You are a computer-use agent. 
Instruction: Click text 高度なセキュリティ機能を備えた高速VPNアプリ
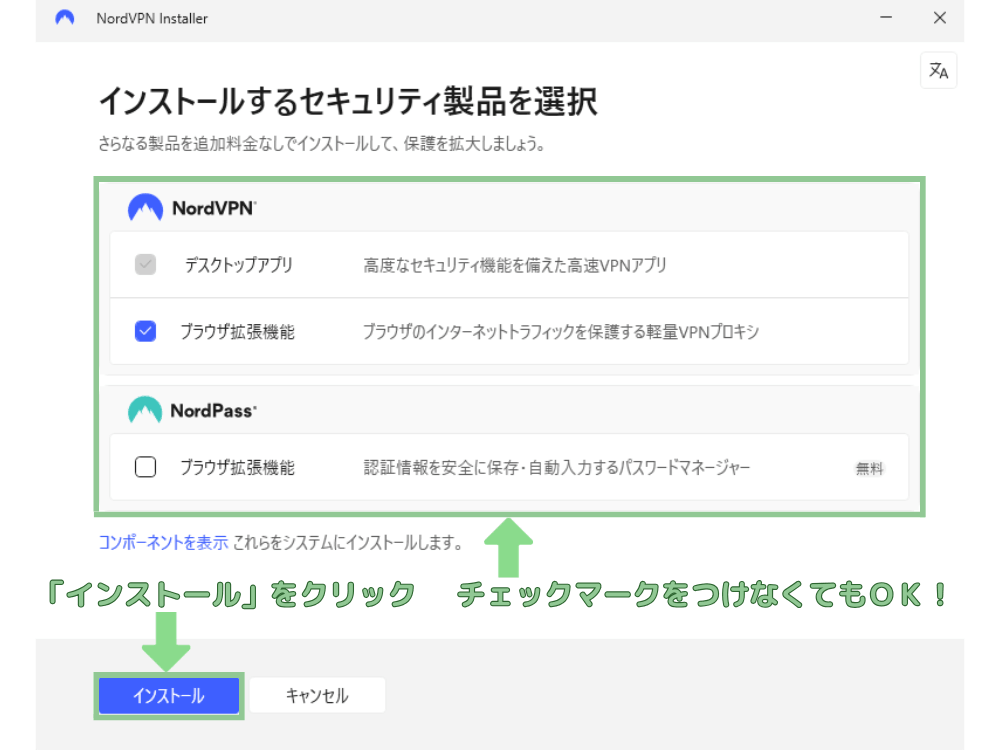[515, 265]
